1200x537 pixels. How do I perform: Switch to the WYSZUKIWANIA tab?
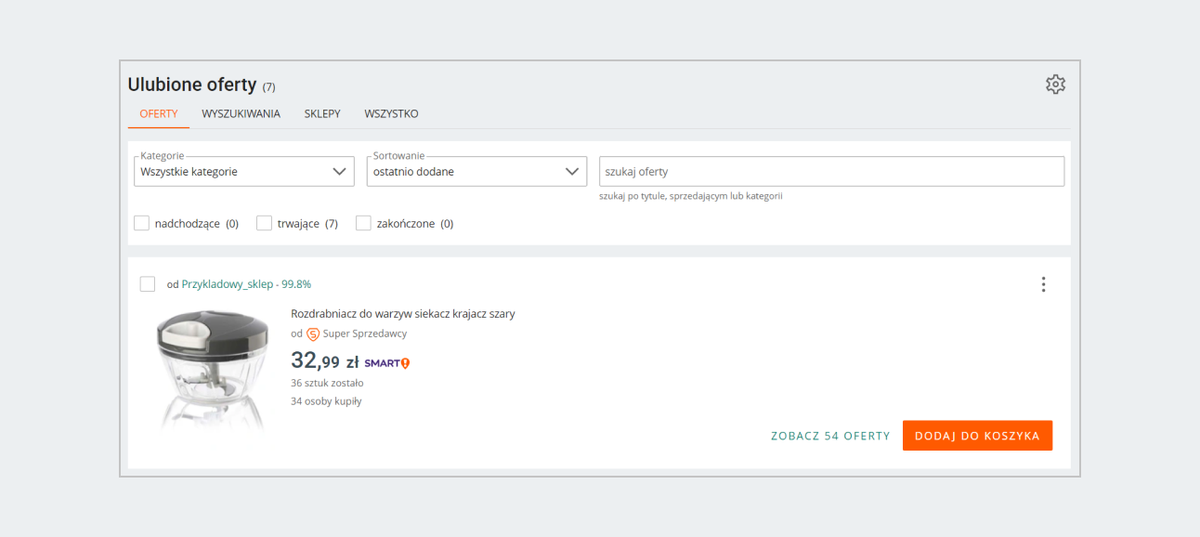(x=241, y=114)
